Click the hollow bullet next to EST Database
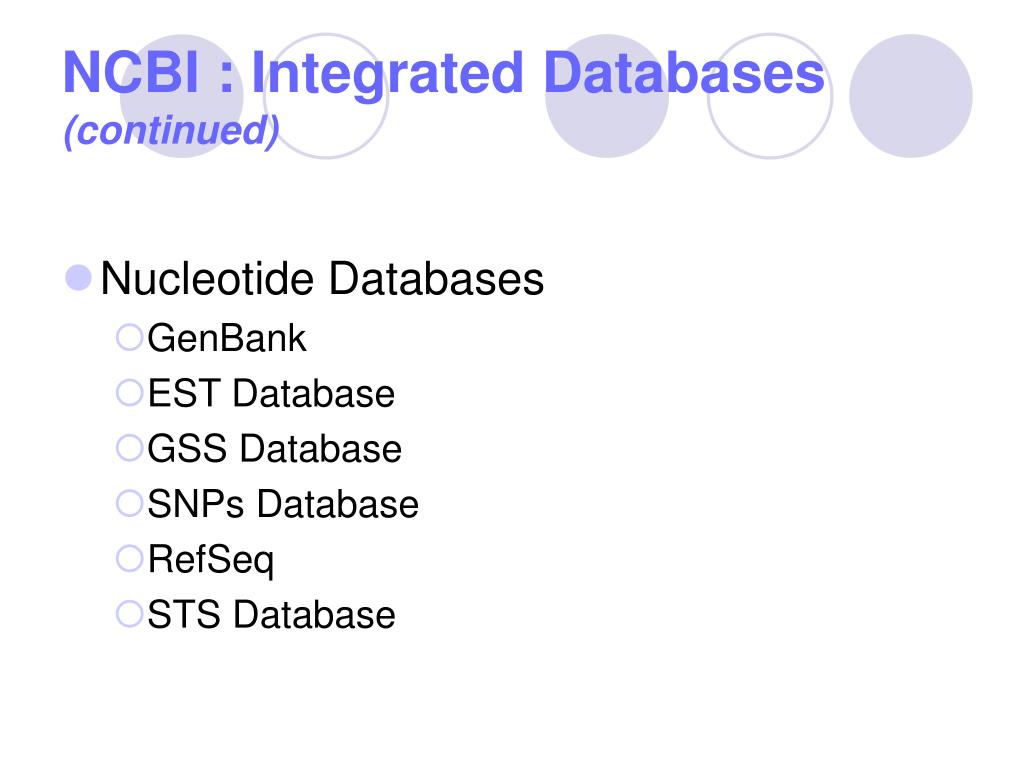1024x768 pixels. [x=129, y=393]
